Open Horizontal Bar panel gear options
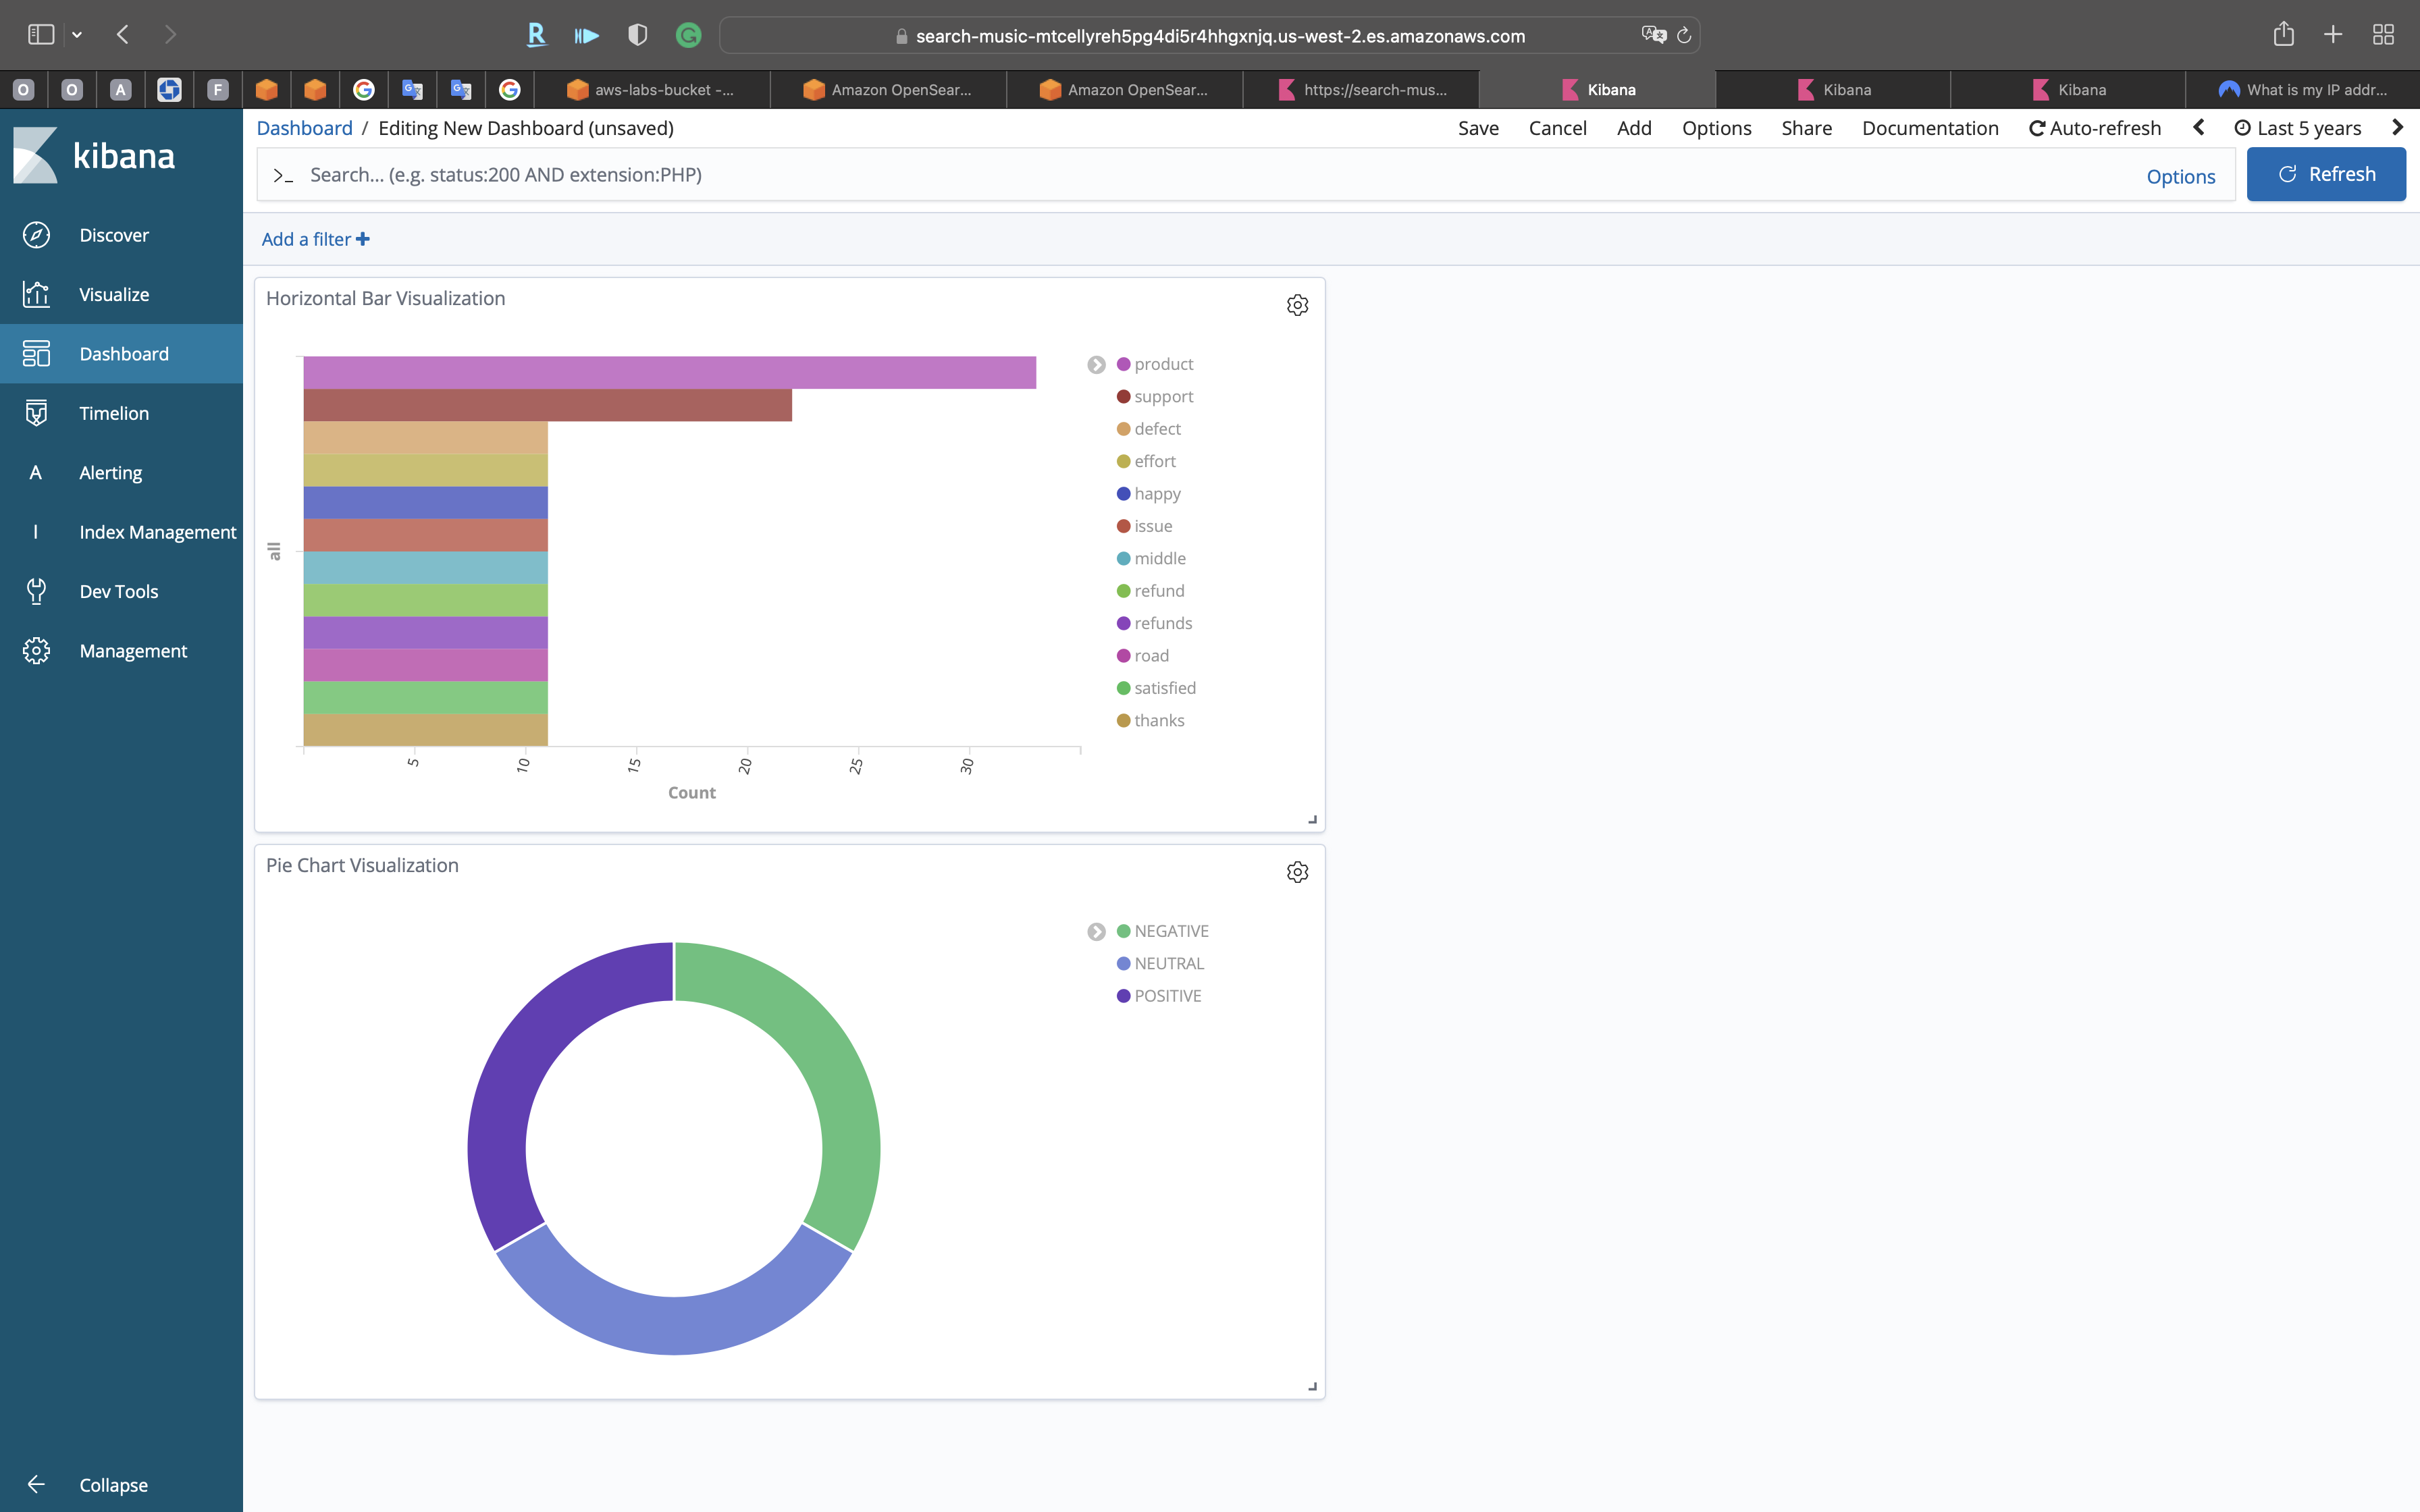Viewport: 2420px width, 1512px height. click(1297, 305)
